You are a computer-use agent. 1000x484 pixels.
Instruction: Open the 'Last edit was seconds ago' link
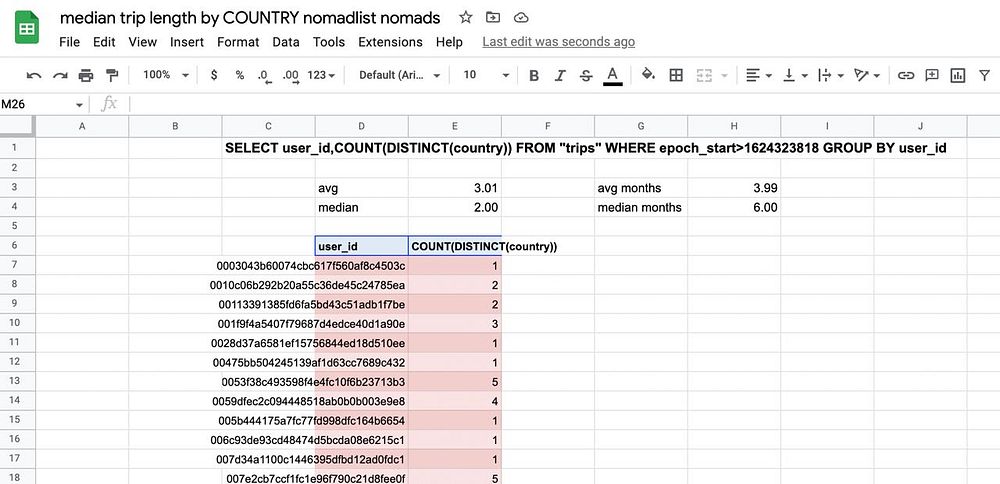[559, 42]
